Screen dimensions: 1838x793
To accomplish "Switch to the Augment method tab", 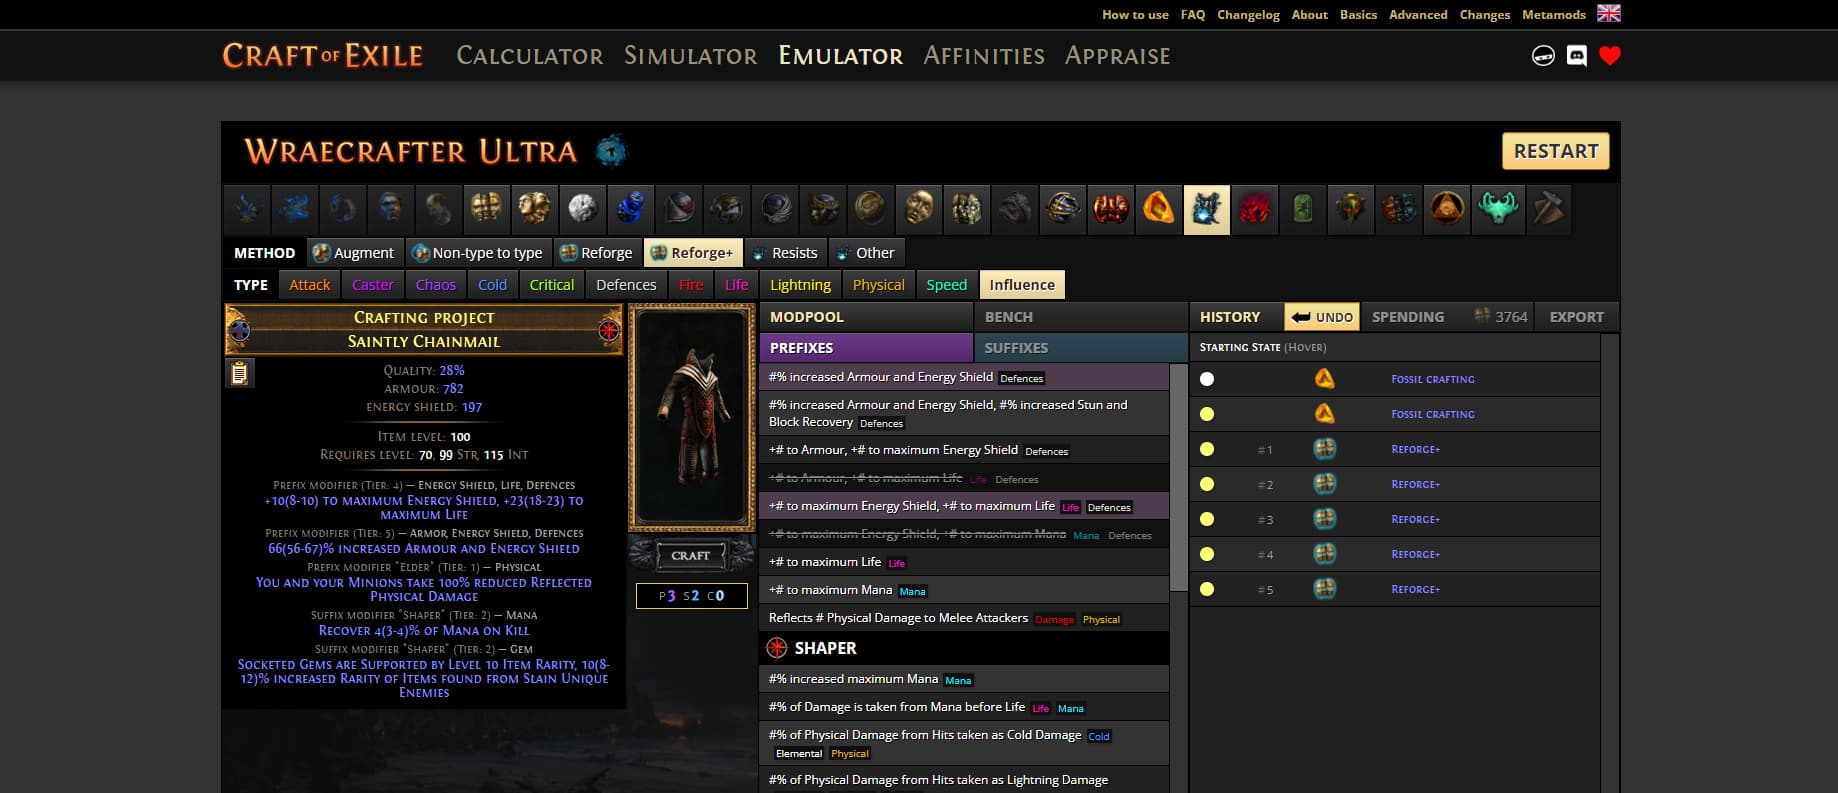I will click(x=354, y=253).
